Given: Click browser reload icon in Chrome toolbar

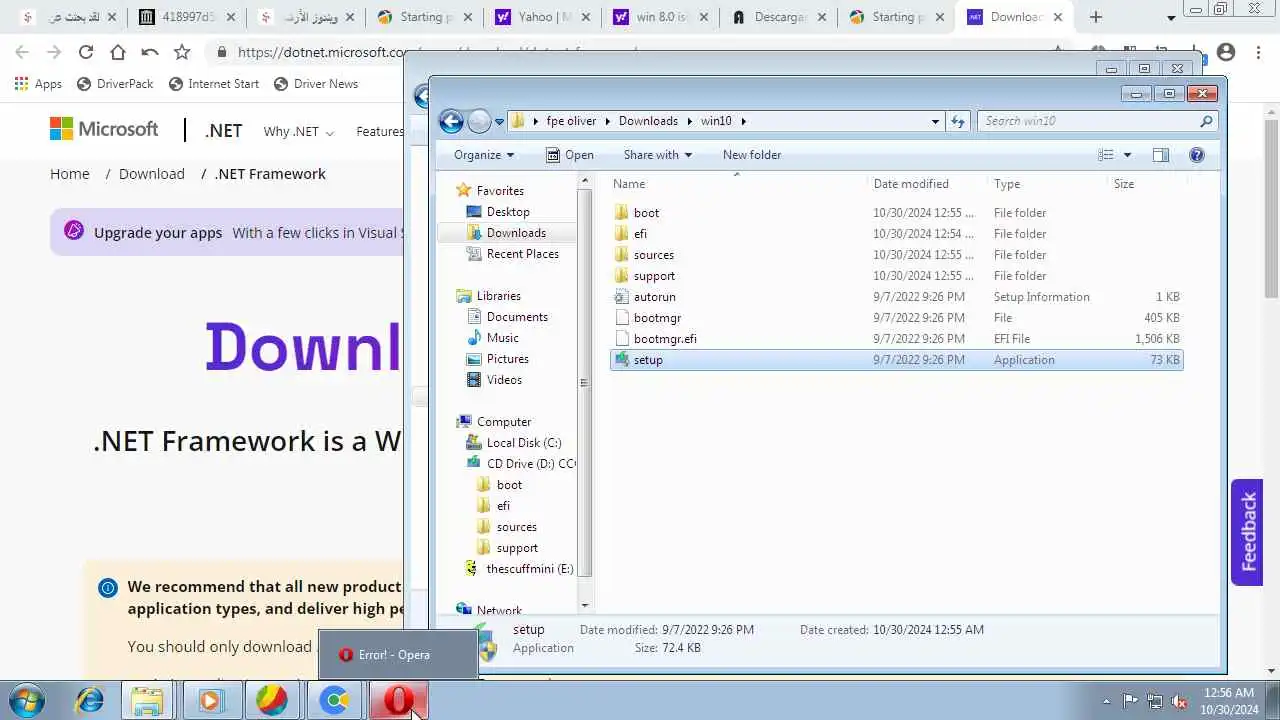Looking at the screenshot, I should click(86, 52).
